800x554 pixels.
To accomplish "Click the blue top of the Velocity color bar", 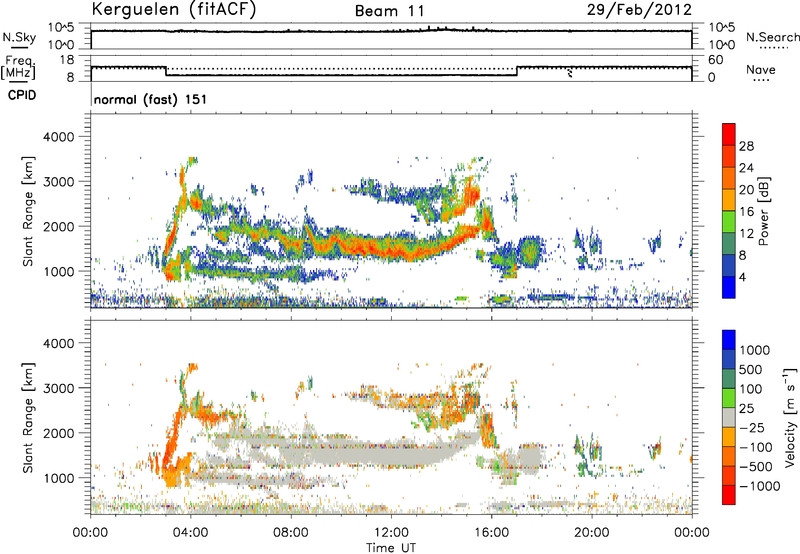I will (x=729, y=339).
